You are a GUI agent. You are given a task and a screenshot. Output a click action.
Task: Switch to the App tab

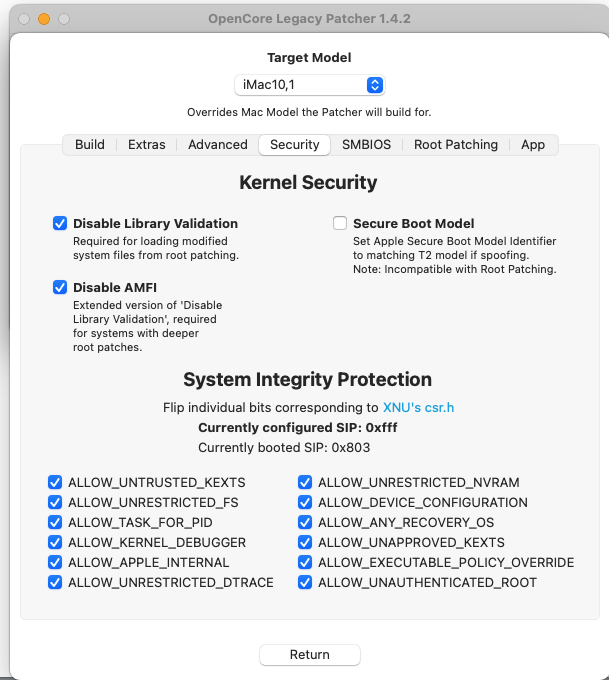tap(533, 144)
